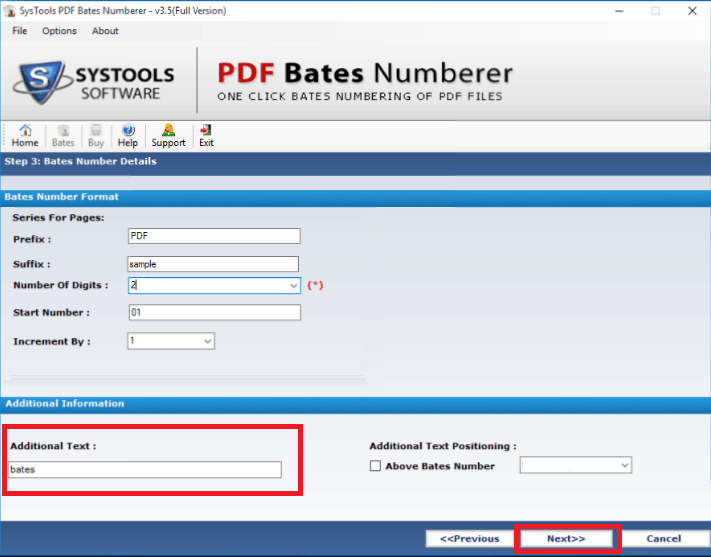The height and width of the screenshot is (557, 711).
Task: Click the SysTools Software logo
Action: (x=93, y=82)
